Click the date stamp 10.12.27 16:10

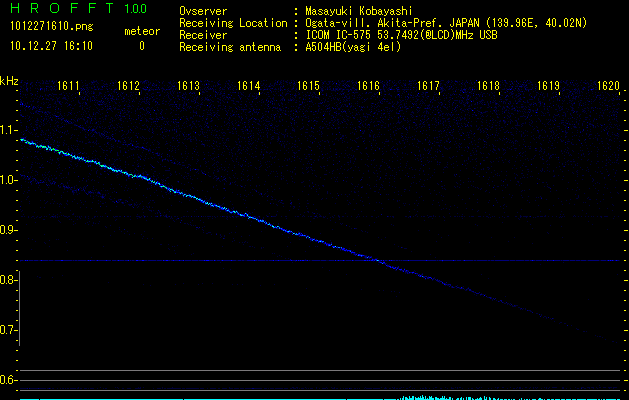[51, 46]
